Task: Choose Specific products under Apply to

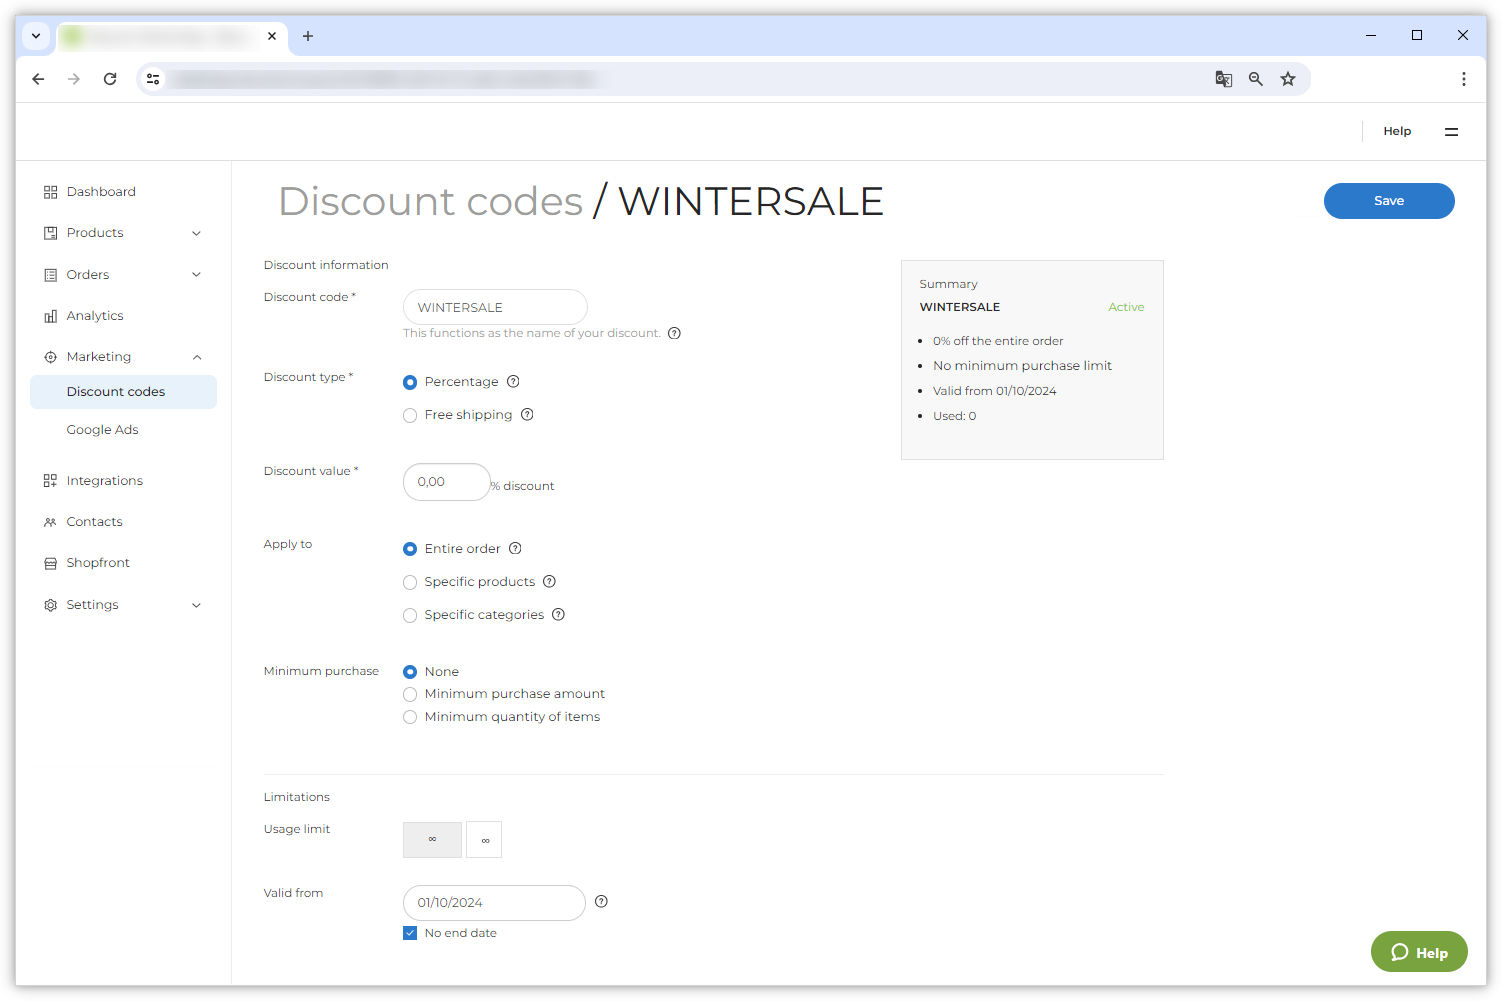Action: tap(410, 581)
